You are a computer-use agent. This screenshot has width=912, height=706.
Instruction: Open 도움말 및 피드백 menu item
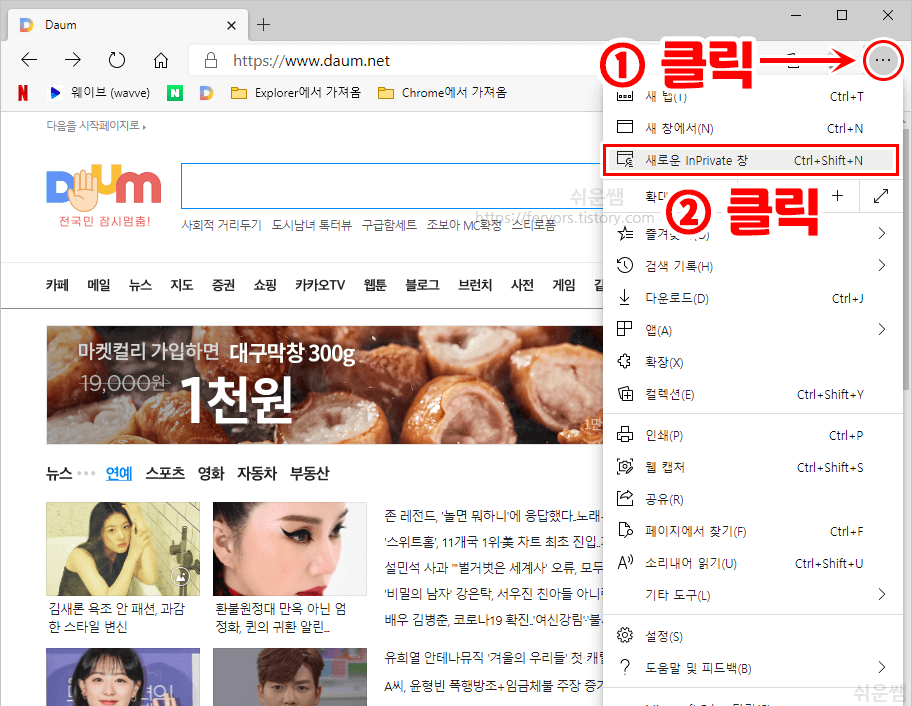point(751,668)
